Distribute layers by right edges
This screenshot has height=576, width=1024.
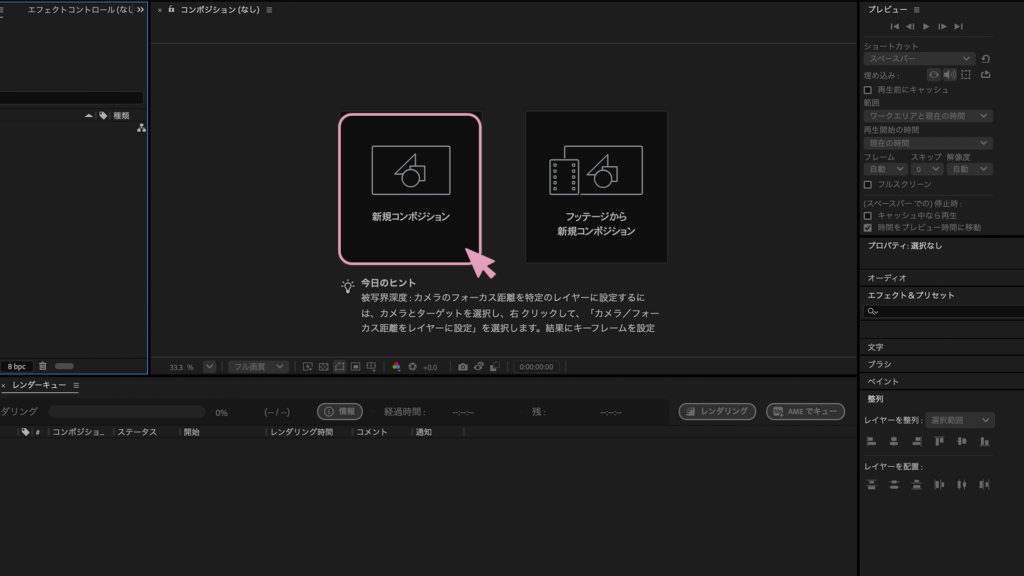point(985,485)
